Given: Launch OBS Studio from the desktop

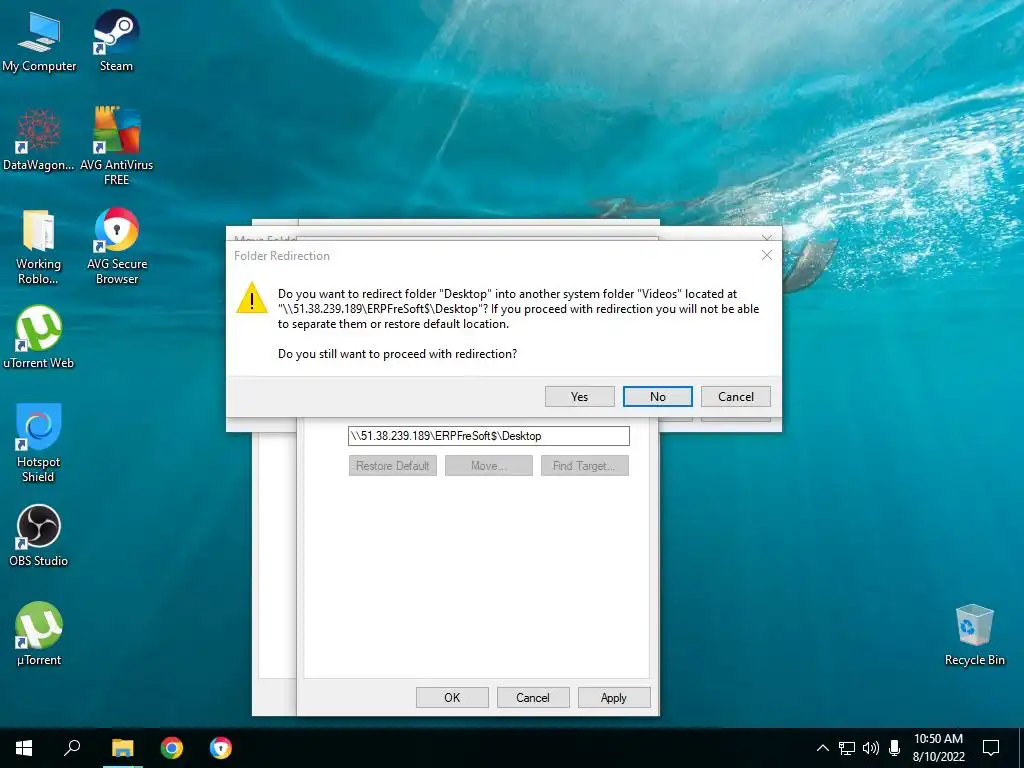Looking at the screenshot, I should click(39, 535).
